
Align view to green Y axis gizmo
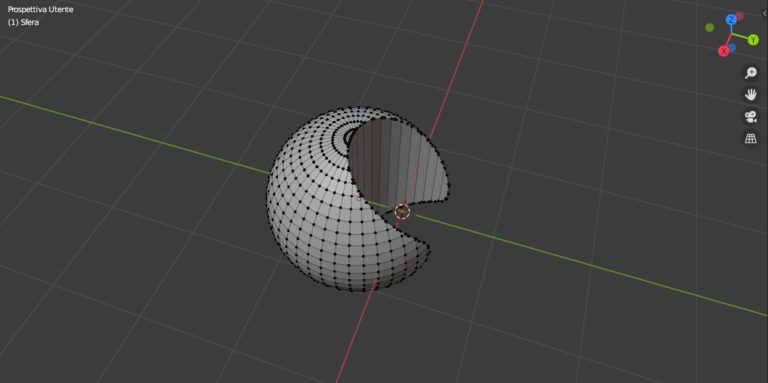(x=753, y=40)
